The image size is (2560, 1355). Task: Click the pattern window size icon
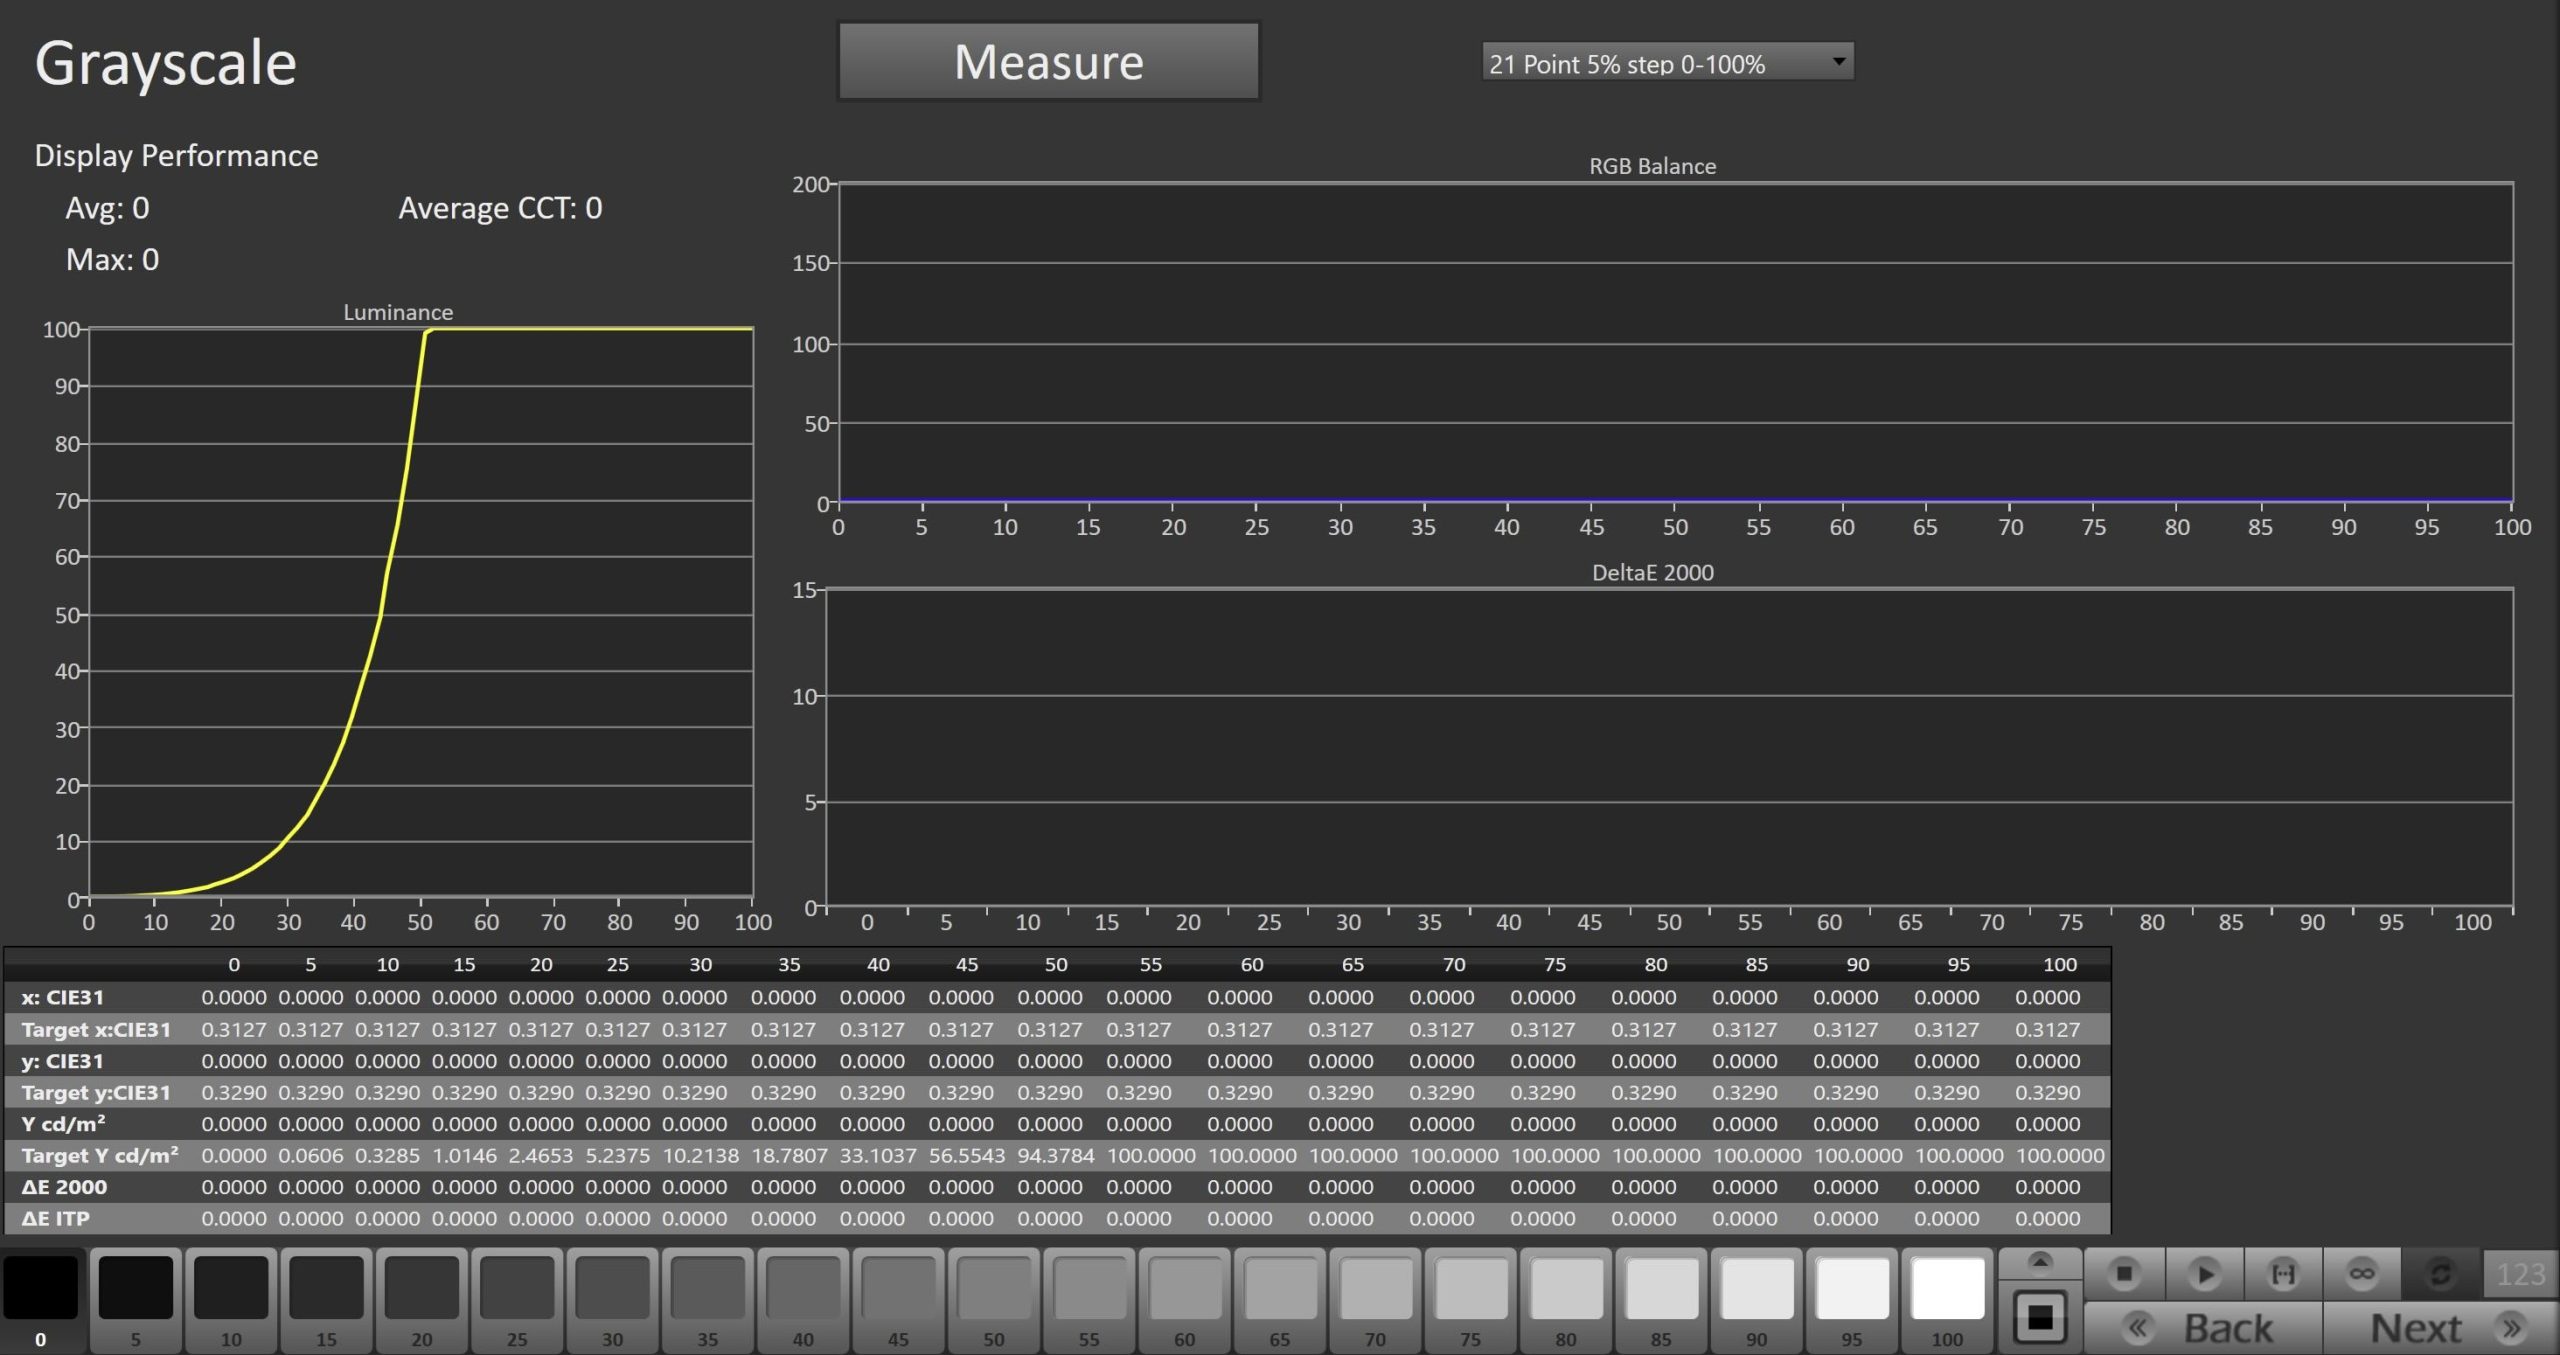pyautogui.click(x=2040, y=1318)
